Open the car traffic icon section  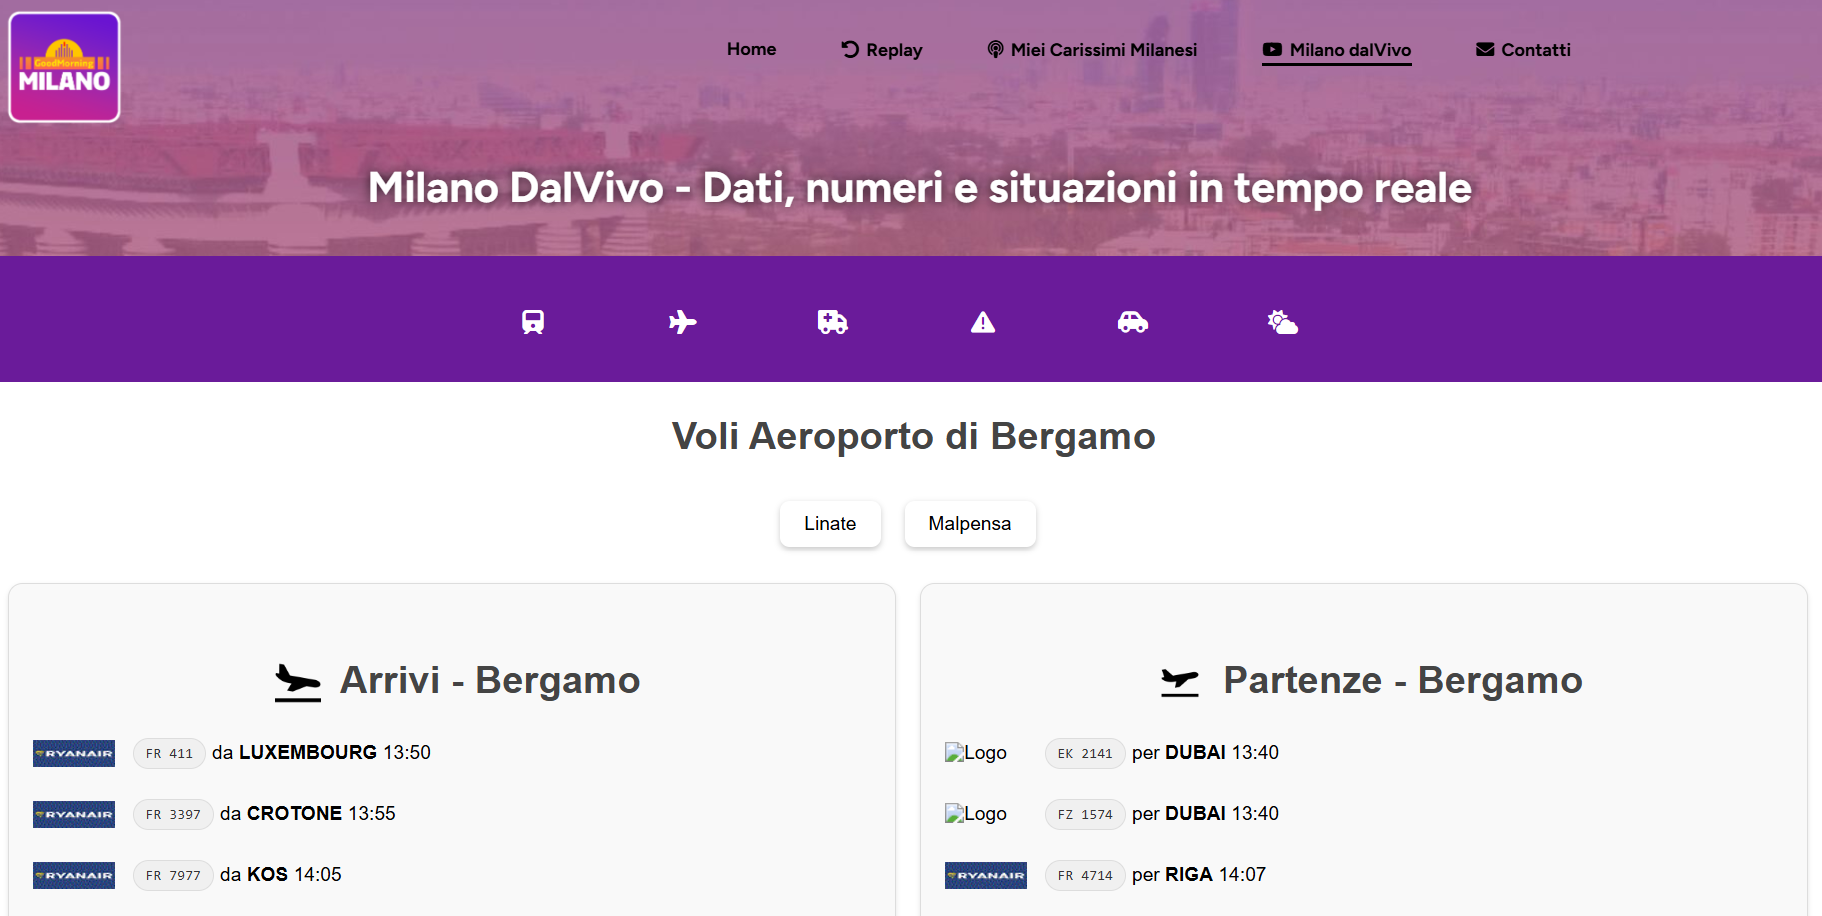click(x=1133, y=322)
